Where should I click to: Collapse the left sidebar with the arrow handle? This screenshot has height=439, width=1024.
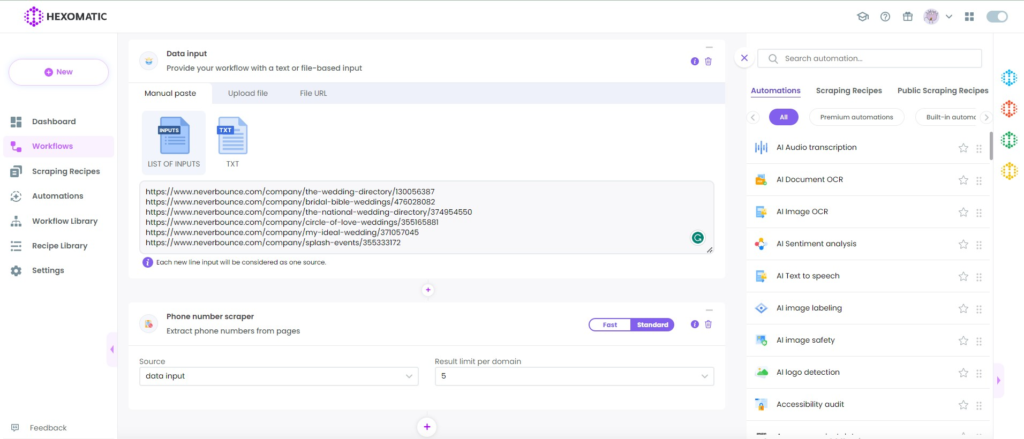112,350
